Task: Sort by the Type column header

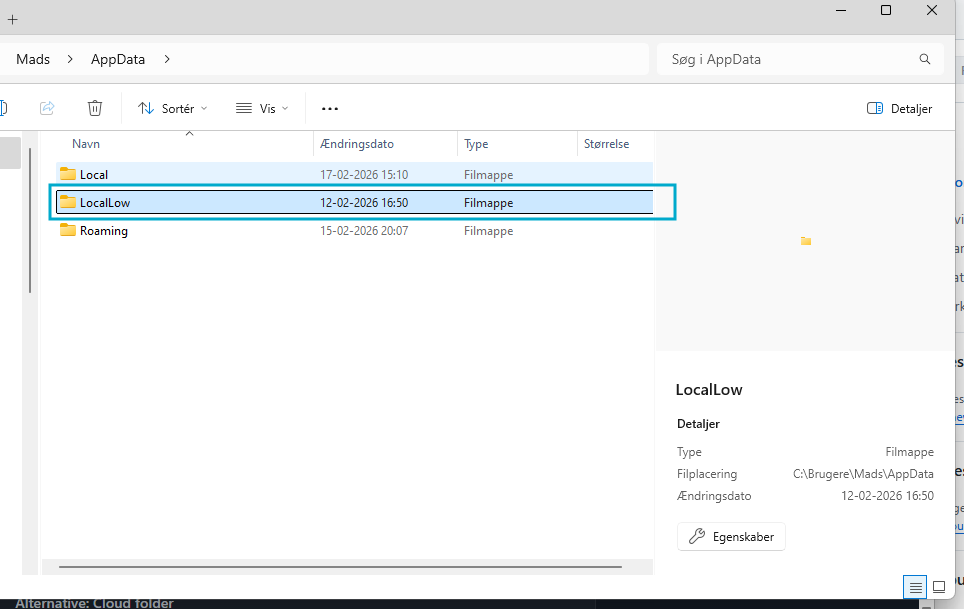Action: (x=476, y=144)
